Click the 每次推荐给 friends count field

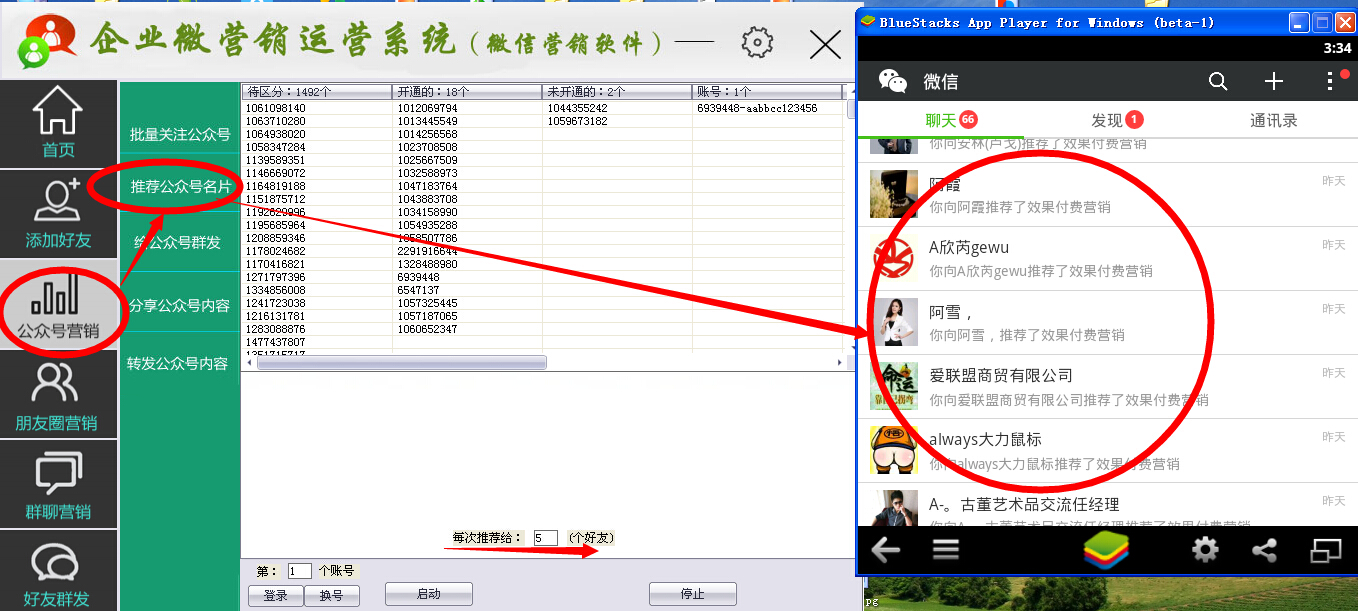click(545, 538)
